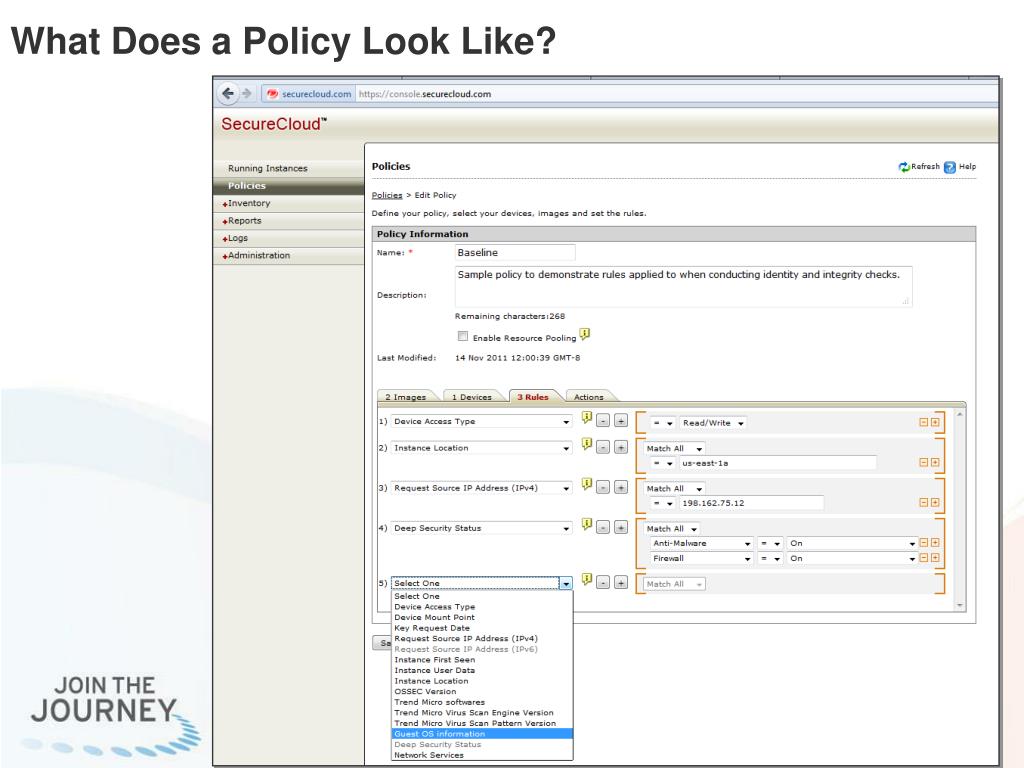Click orange minus icon on Read/Write condition
The width and height of the screenshot is (1024, 768).
pyautogui.click(x=923, y=423)
